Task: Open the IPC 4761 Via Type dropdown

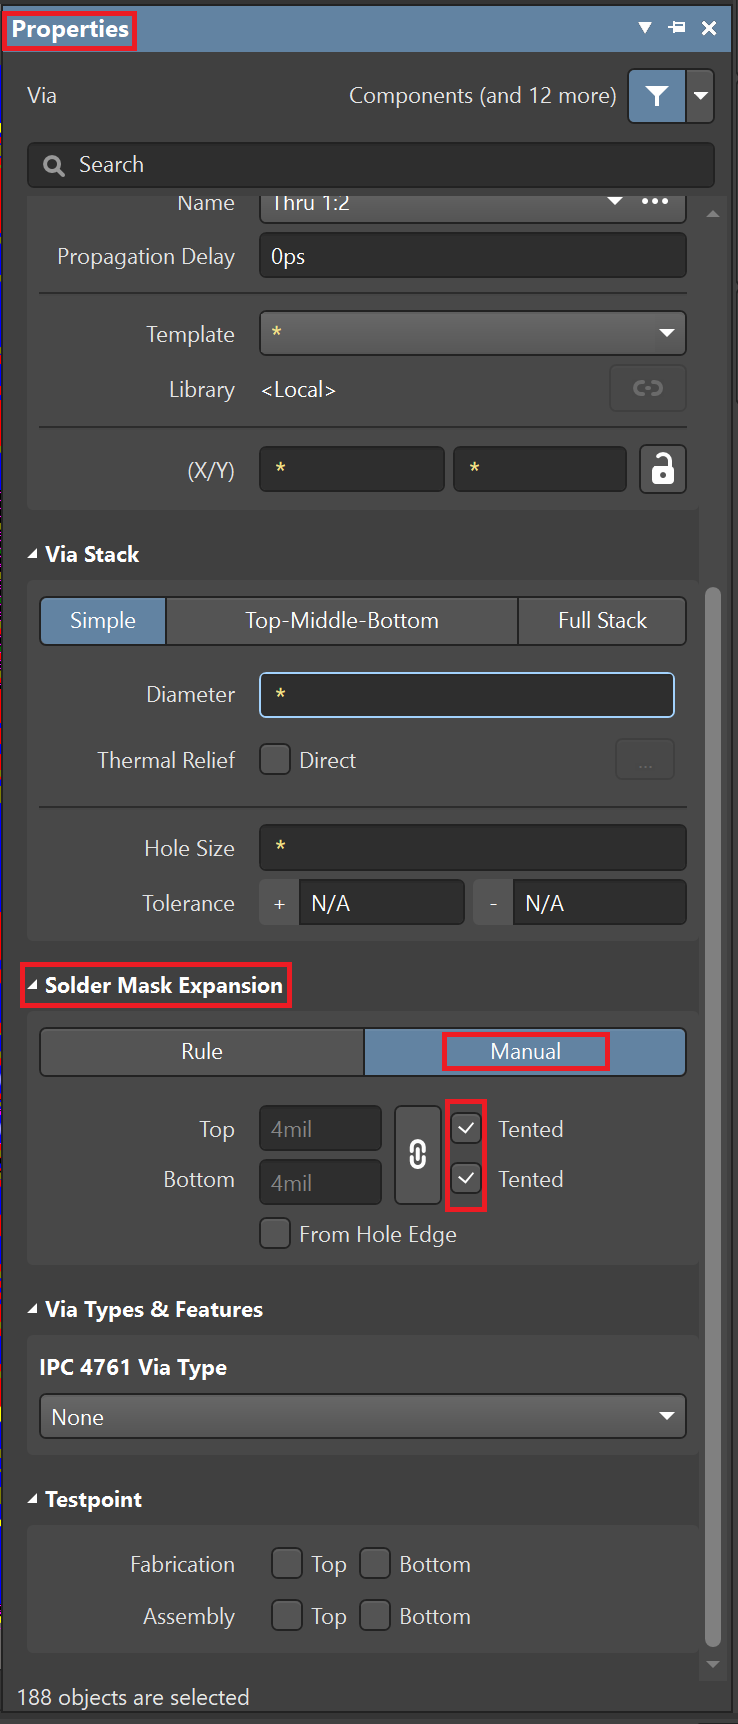Action: coord(362,1416)
